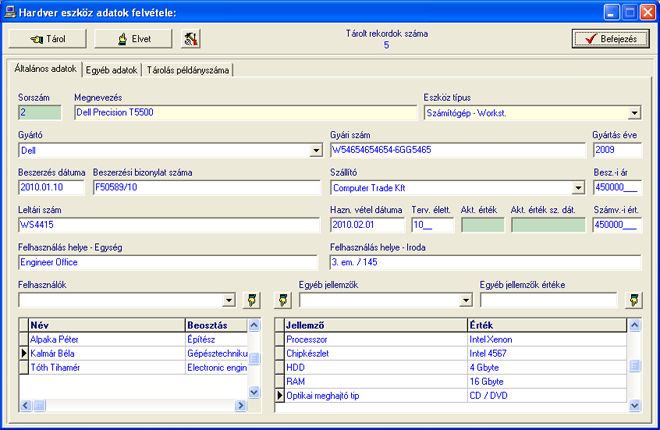Expand the Egyéb jellemzők dropdown
The image size is (660, 430).
pyautogui.click(x=465, y=299)
